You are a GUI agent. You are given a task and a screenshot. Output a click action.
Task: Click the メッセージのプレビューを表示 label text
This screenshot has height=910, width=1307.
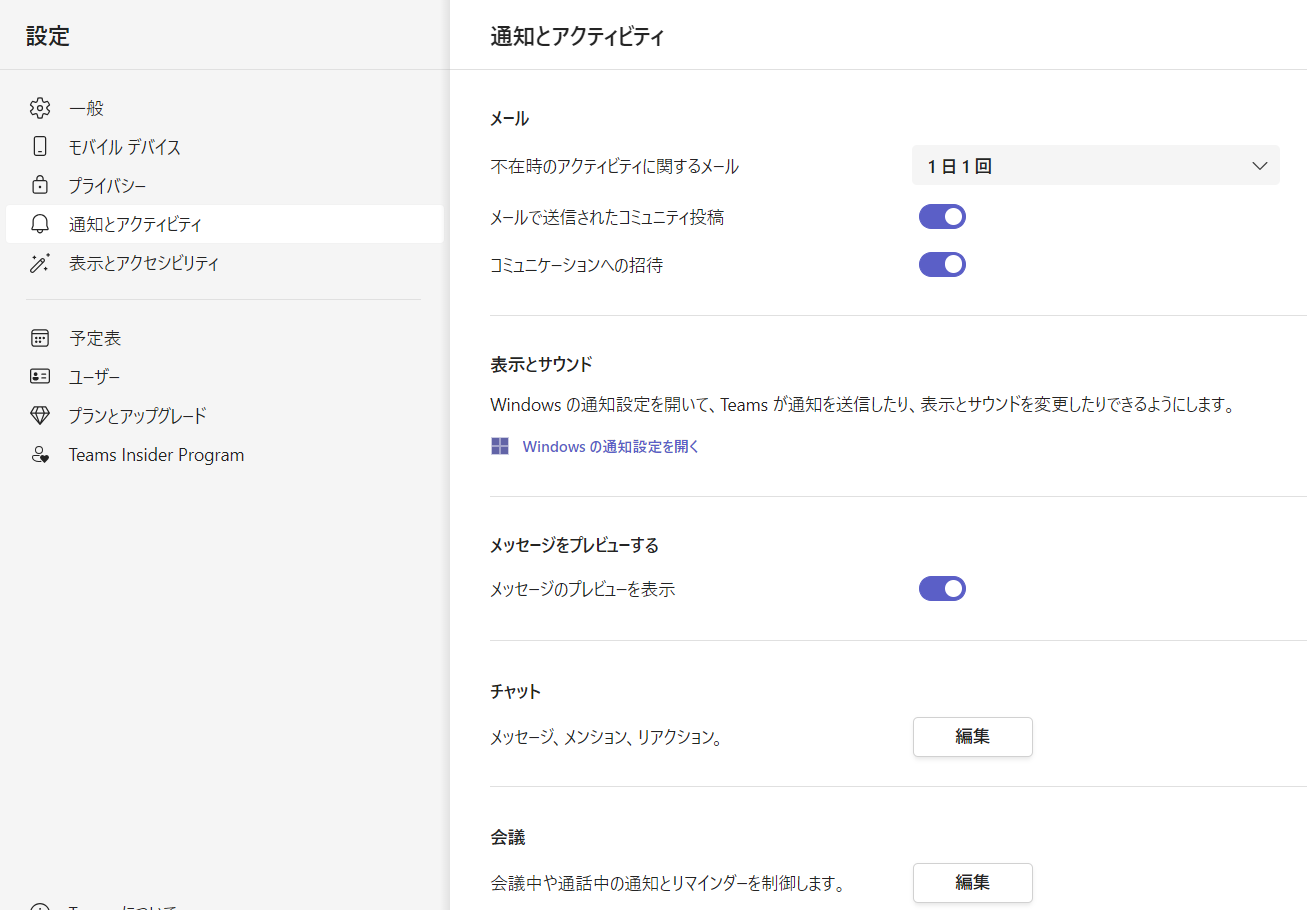click(583, 590)
